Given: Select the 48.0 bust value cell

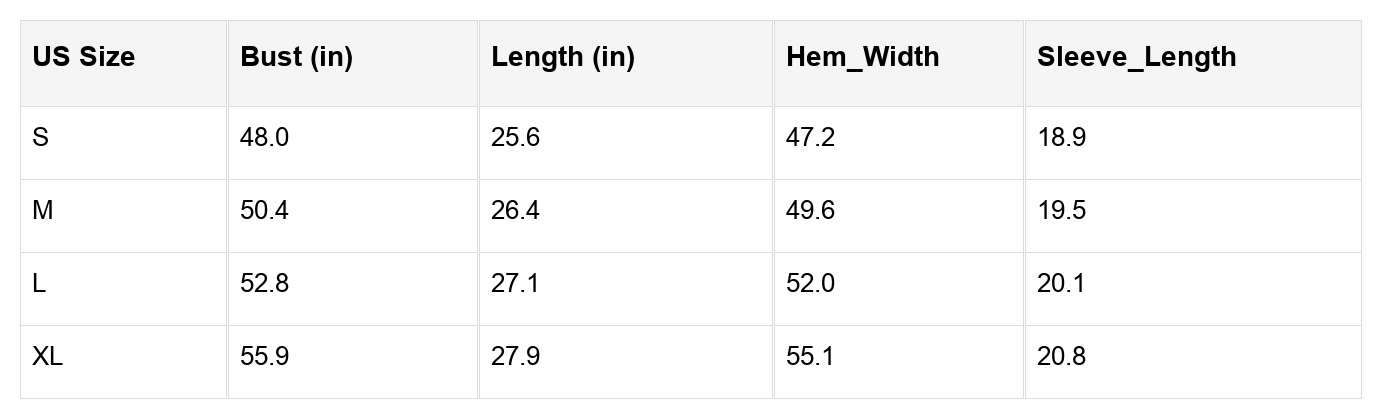Looking at the screenshot, I should point(264,138).
